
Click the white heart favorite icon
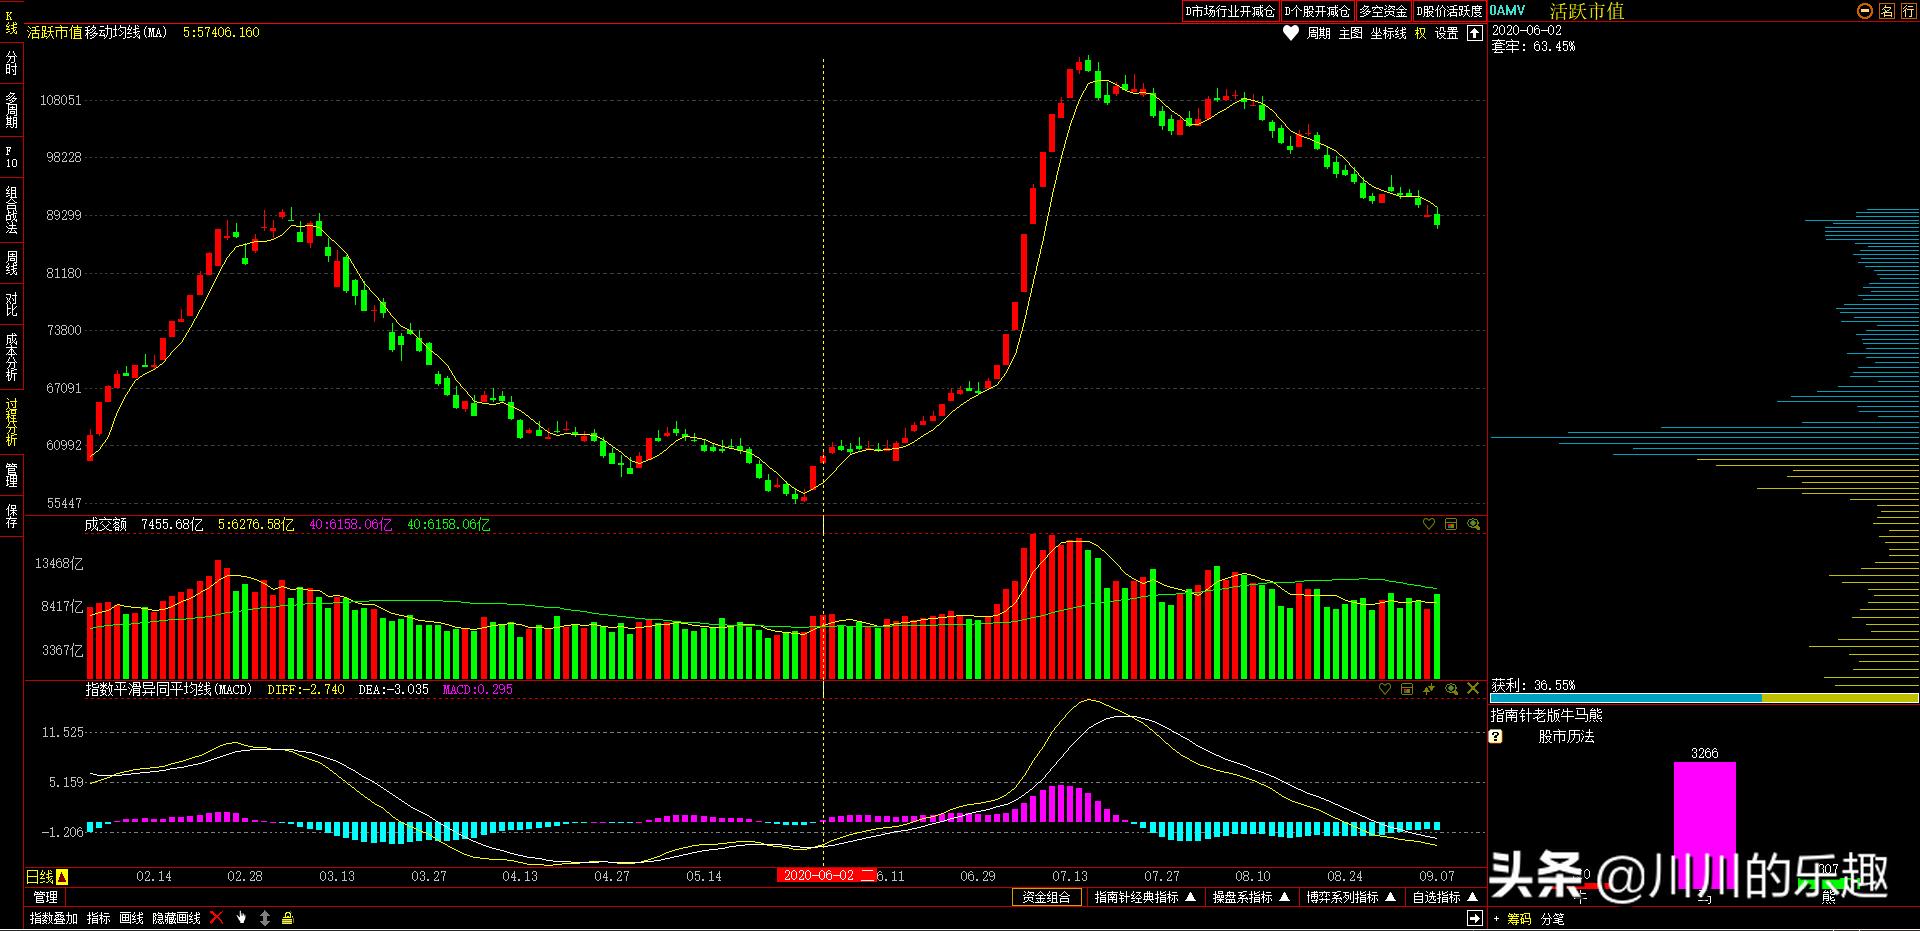coord(1290,33)
